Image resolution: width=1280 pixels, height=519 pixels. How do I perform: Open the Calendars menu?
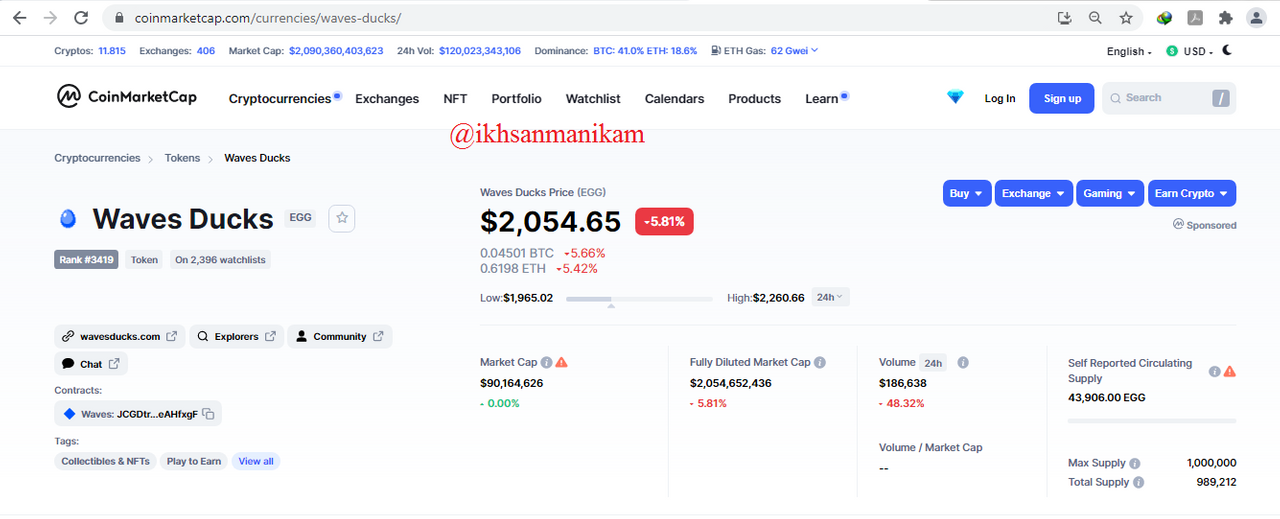click(674, 98)
